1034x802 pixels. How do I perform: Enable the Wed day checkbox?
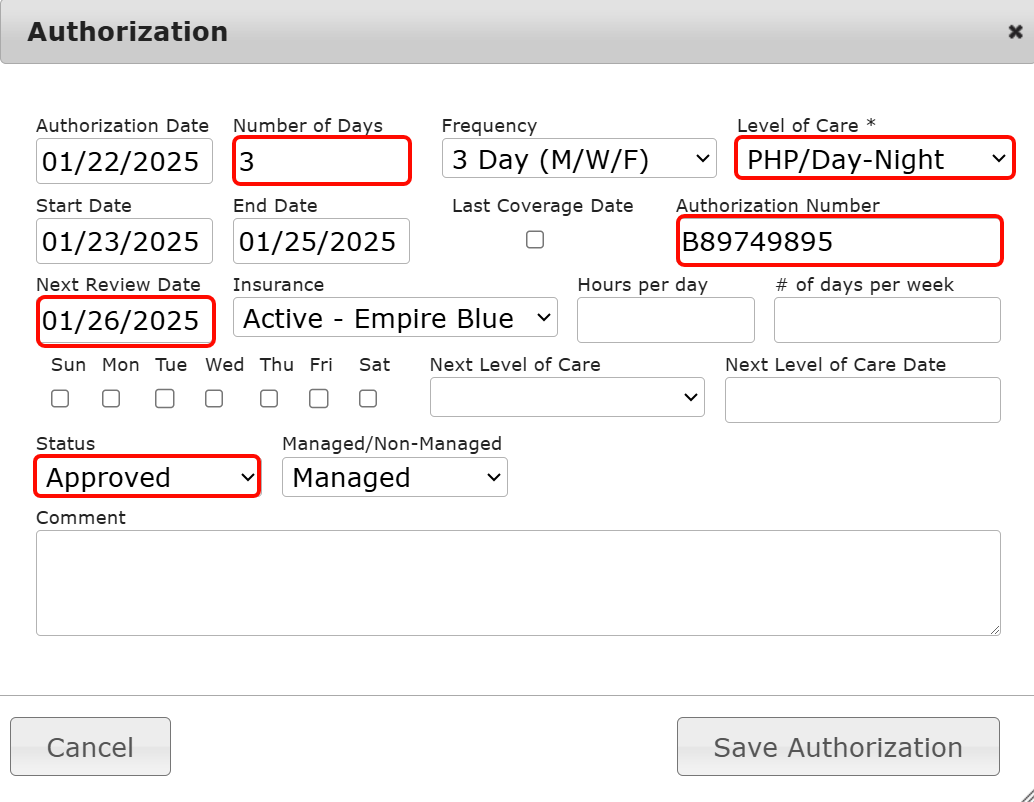pyautogui.click(x=214, y=399)
